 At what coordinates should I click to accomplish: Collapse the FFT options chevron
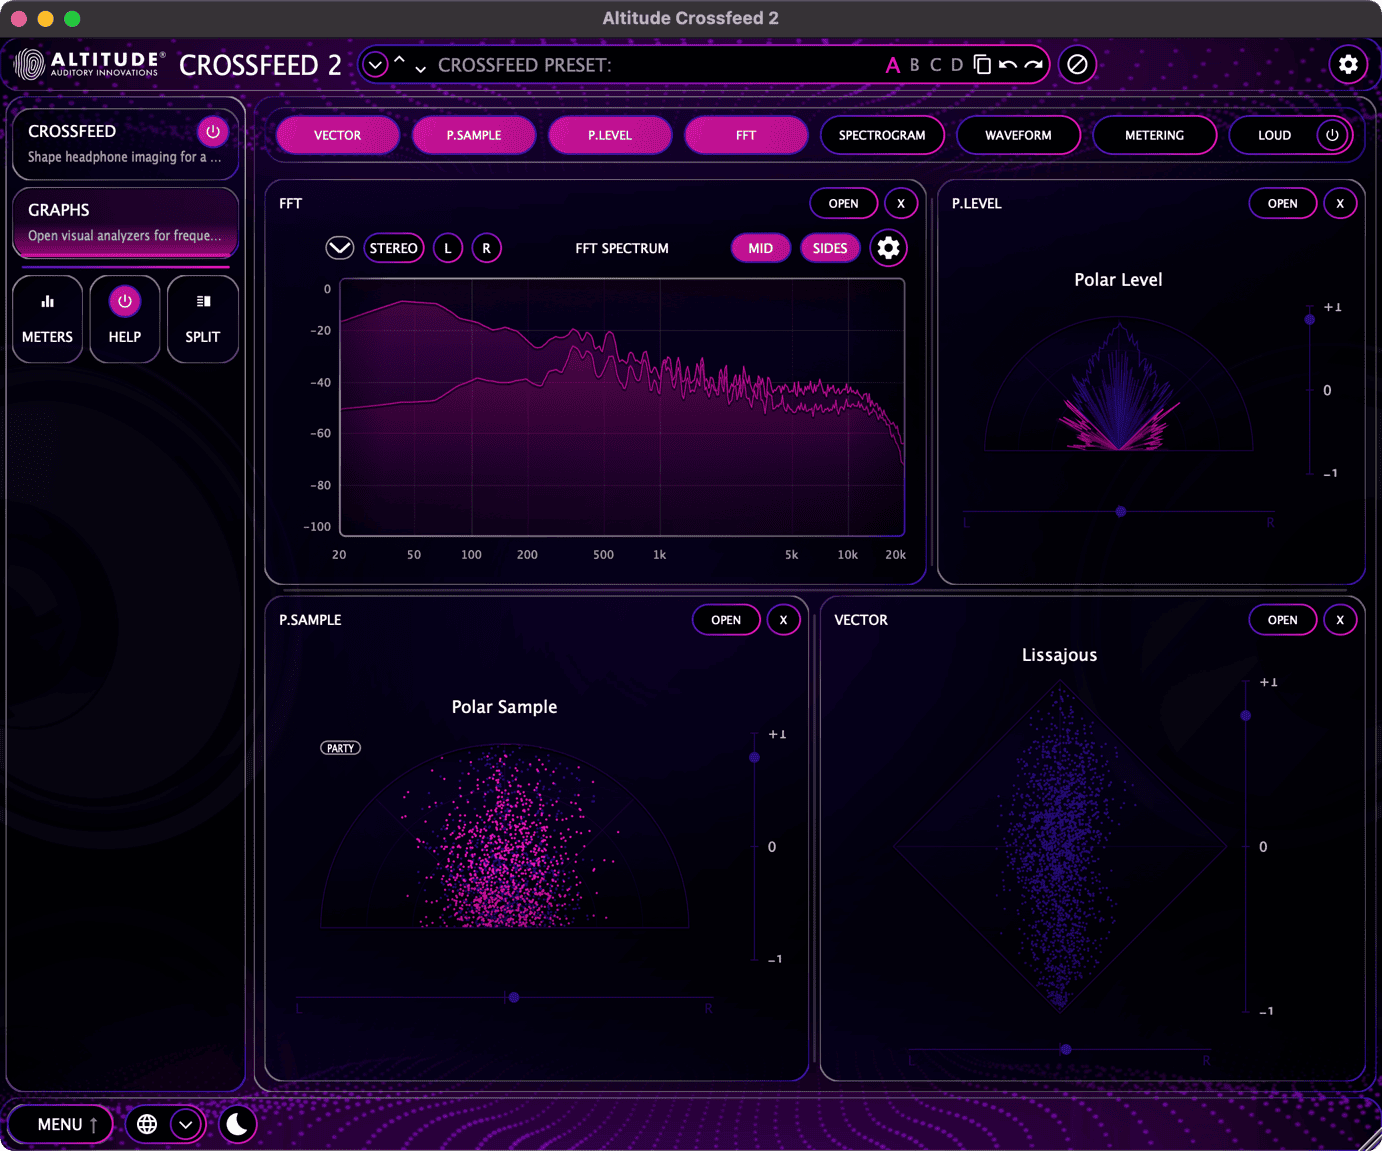(340, 248)
